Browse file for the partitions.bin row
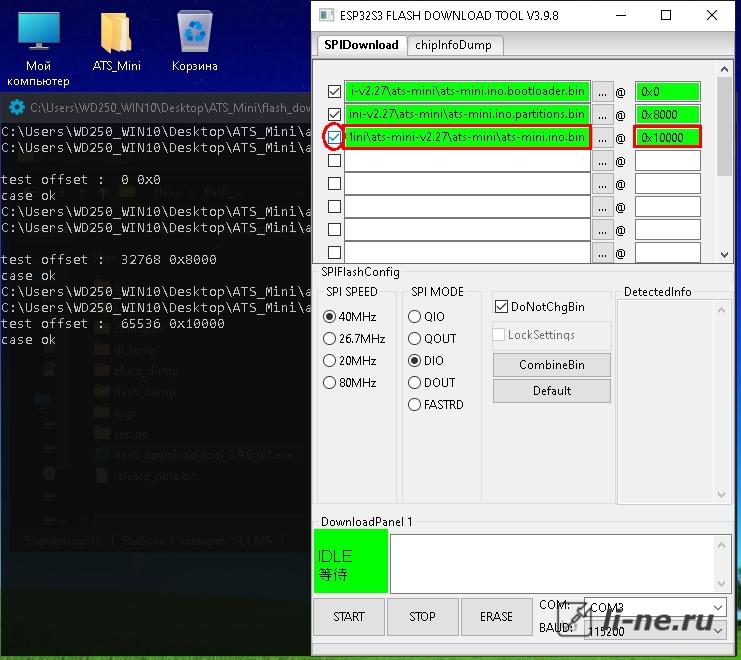 pyautogui.click(x=602, y=115)
